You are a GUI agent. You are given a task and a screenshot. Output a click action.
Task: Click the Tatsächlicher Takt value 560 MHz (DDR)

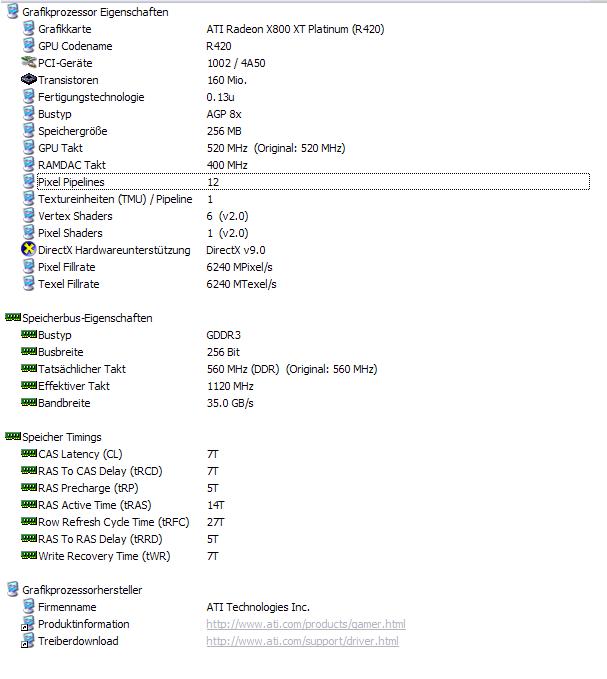click(243, 369)
